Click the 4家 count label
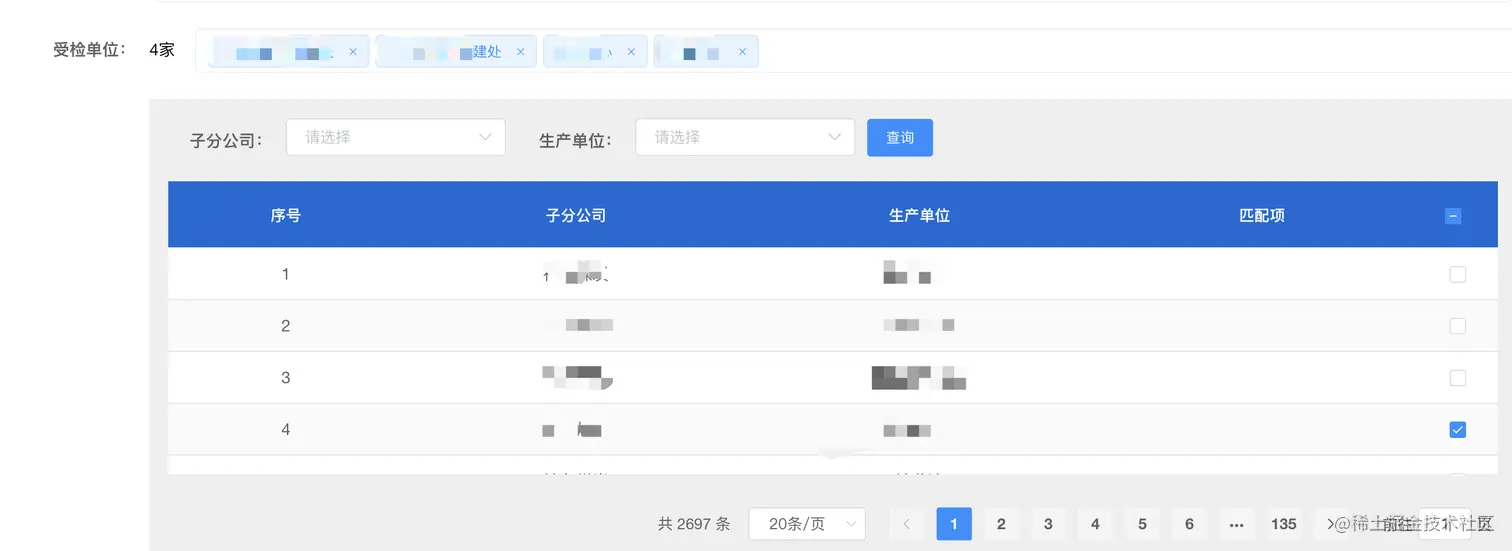Viewport: 1512px width, 551px height. (x=162, y=49)
